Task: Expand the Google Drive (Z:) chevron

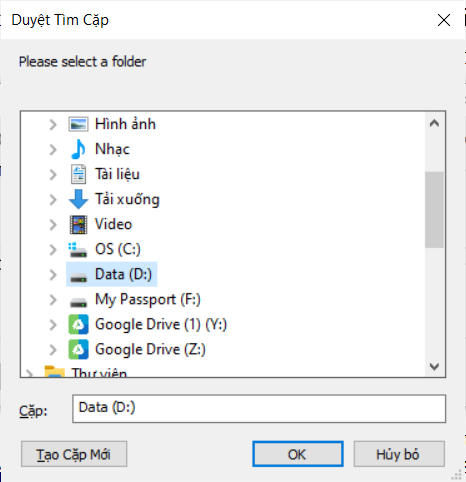Action: coord(53,350)
